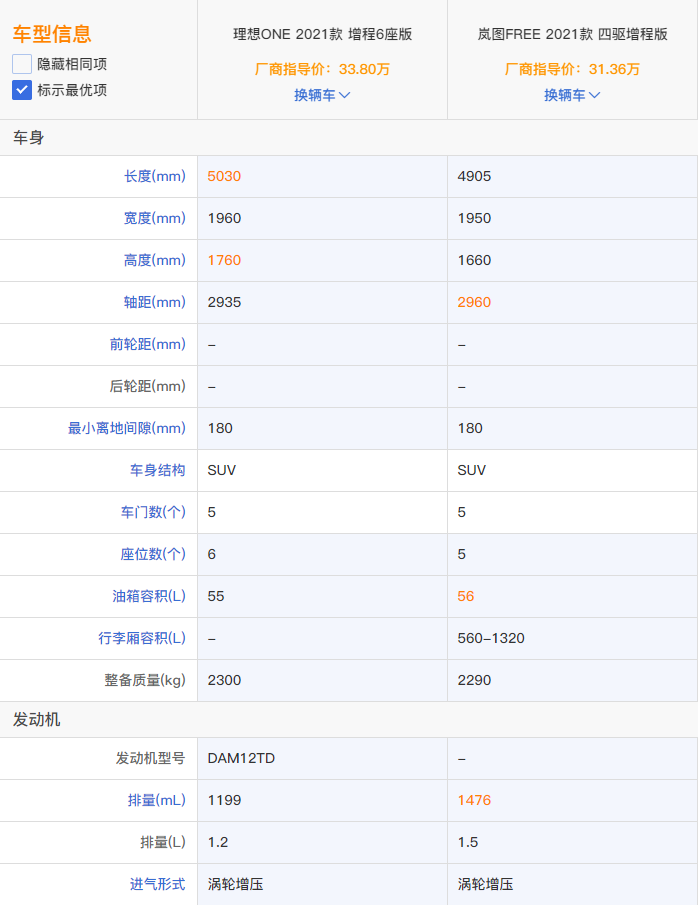Click 厂商指导价：31.36万 price text
Viewport: 698px width, 905px height.
[x=572, y=69]
